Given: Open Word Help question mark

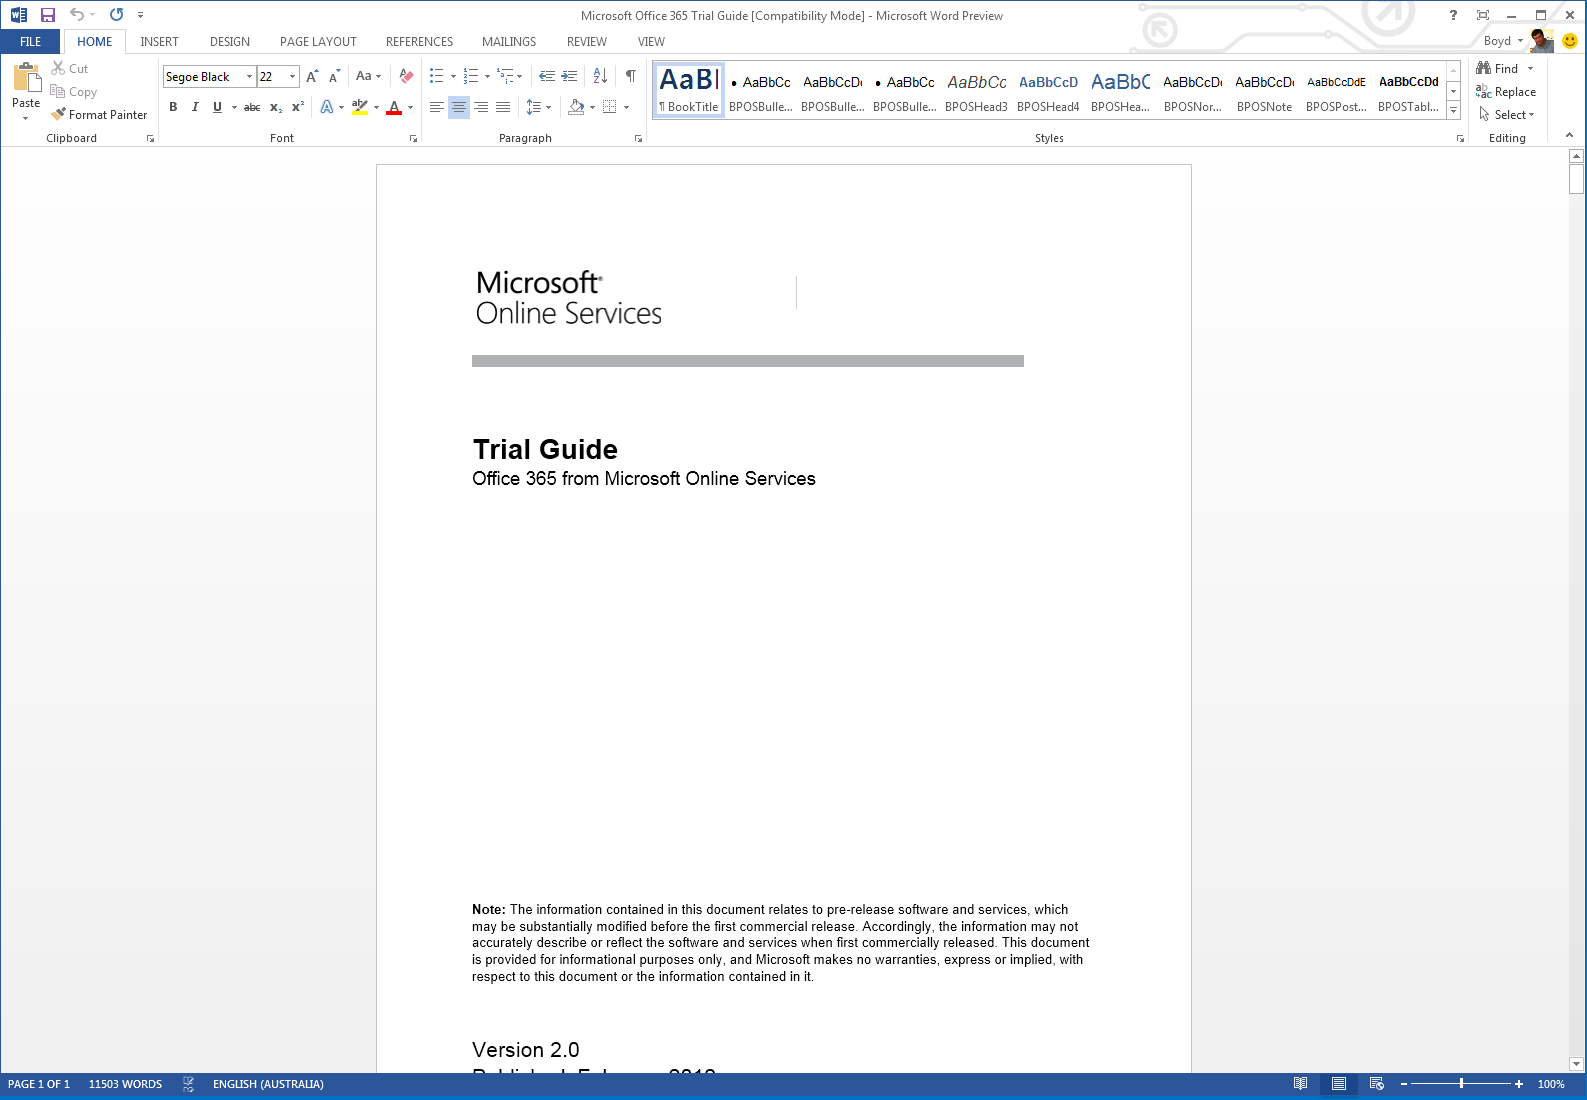Looking at the screenshot, I should [x=1453, y=15].
